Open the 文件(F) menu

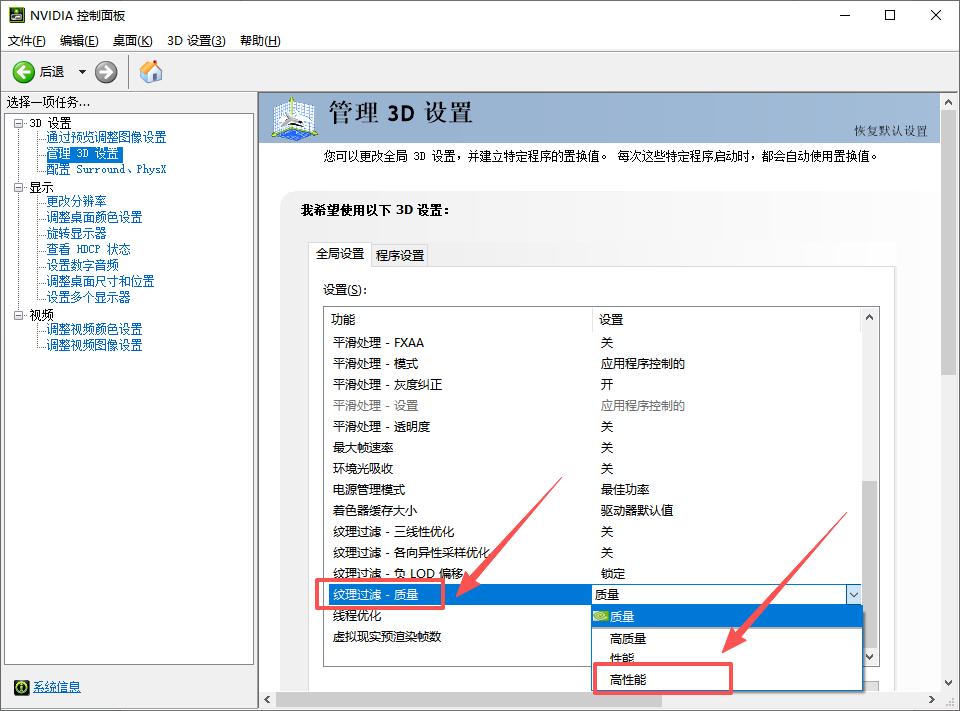click(x=26, y=40)
